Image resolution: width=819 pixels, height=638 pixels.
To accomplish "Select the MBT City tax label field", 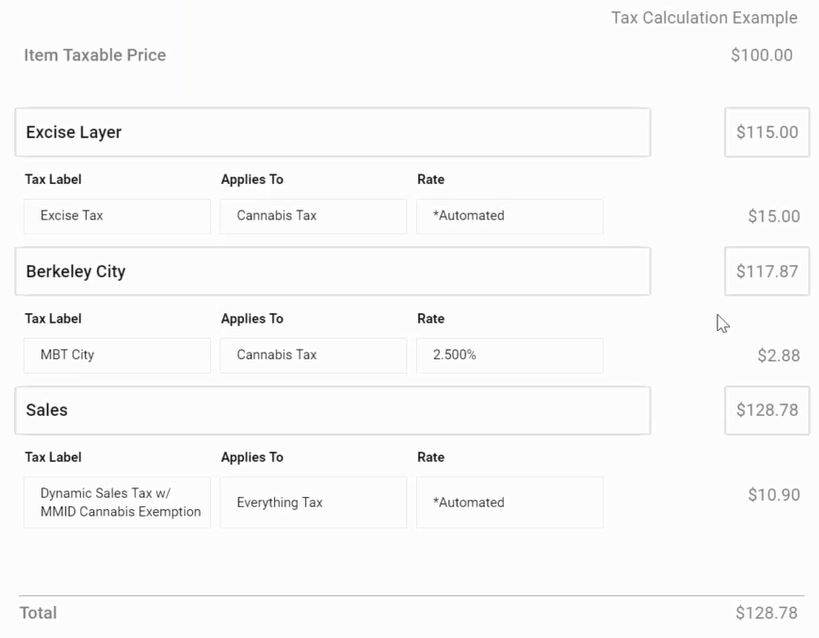I will click(117, 355).
